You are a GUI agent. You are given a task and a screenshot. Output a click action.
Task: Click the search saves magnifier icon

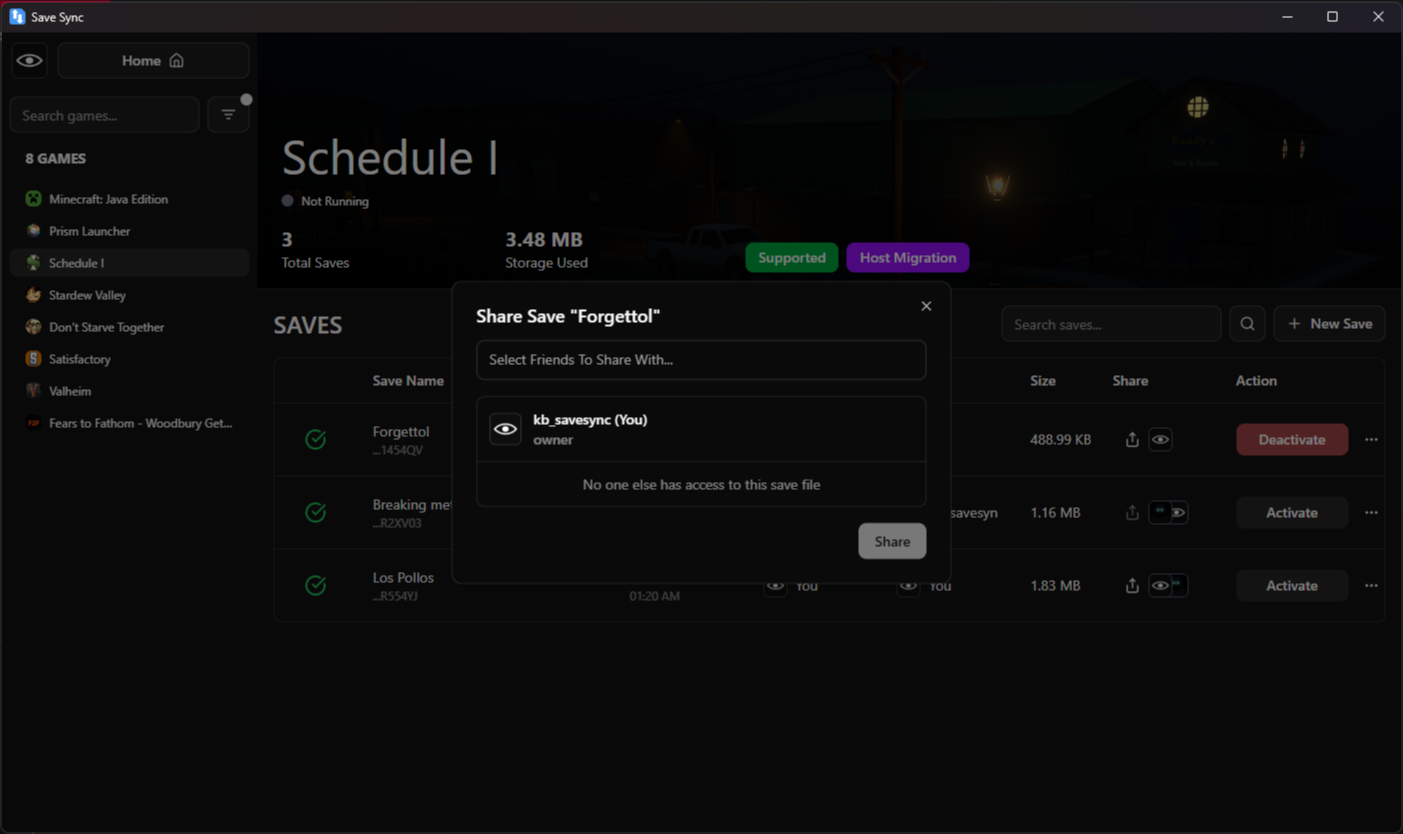(1247, 324)
